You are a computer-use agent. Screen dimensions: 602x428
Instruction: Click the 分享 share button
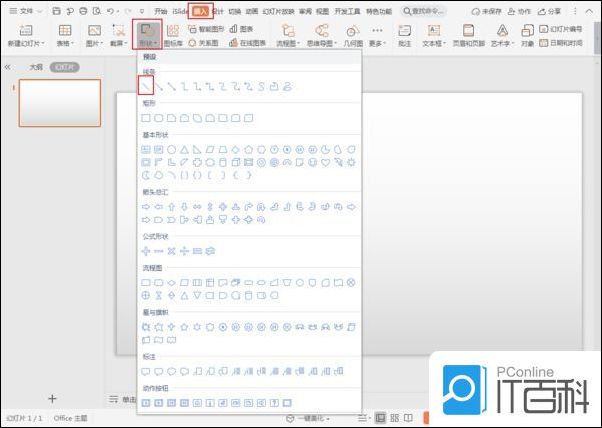point(549,12)
